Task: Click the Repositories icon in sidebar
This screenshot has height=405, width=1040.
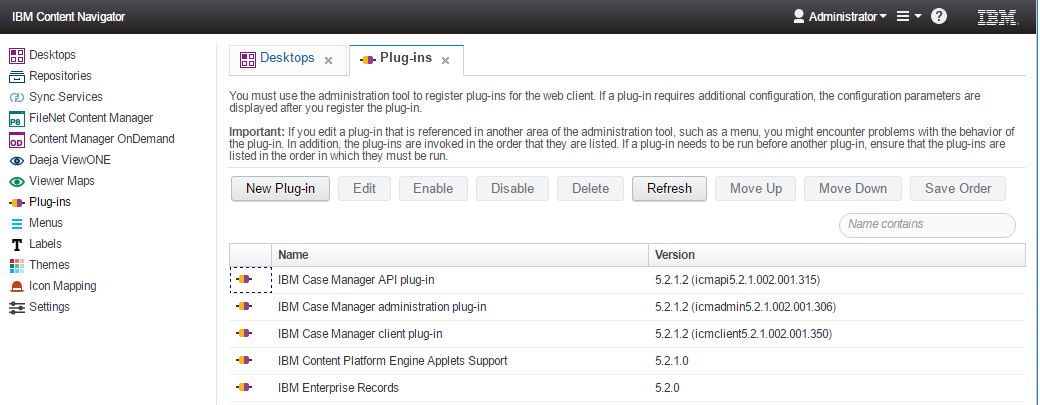Action: [17, 76]
